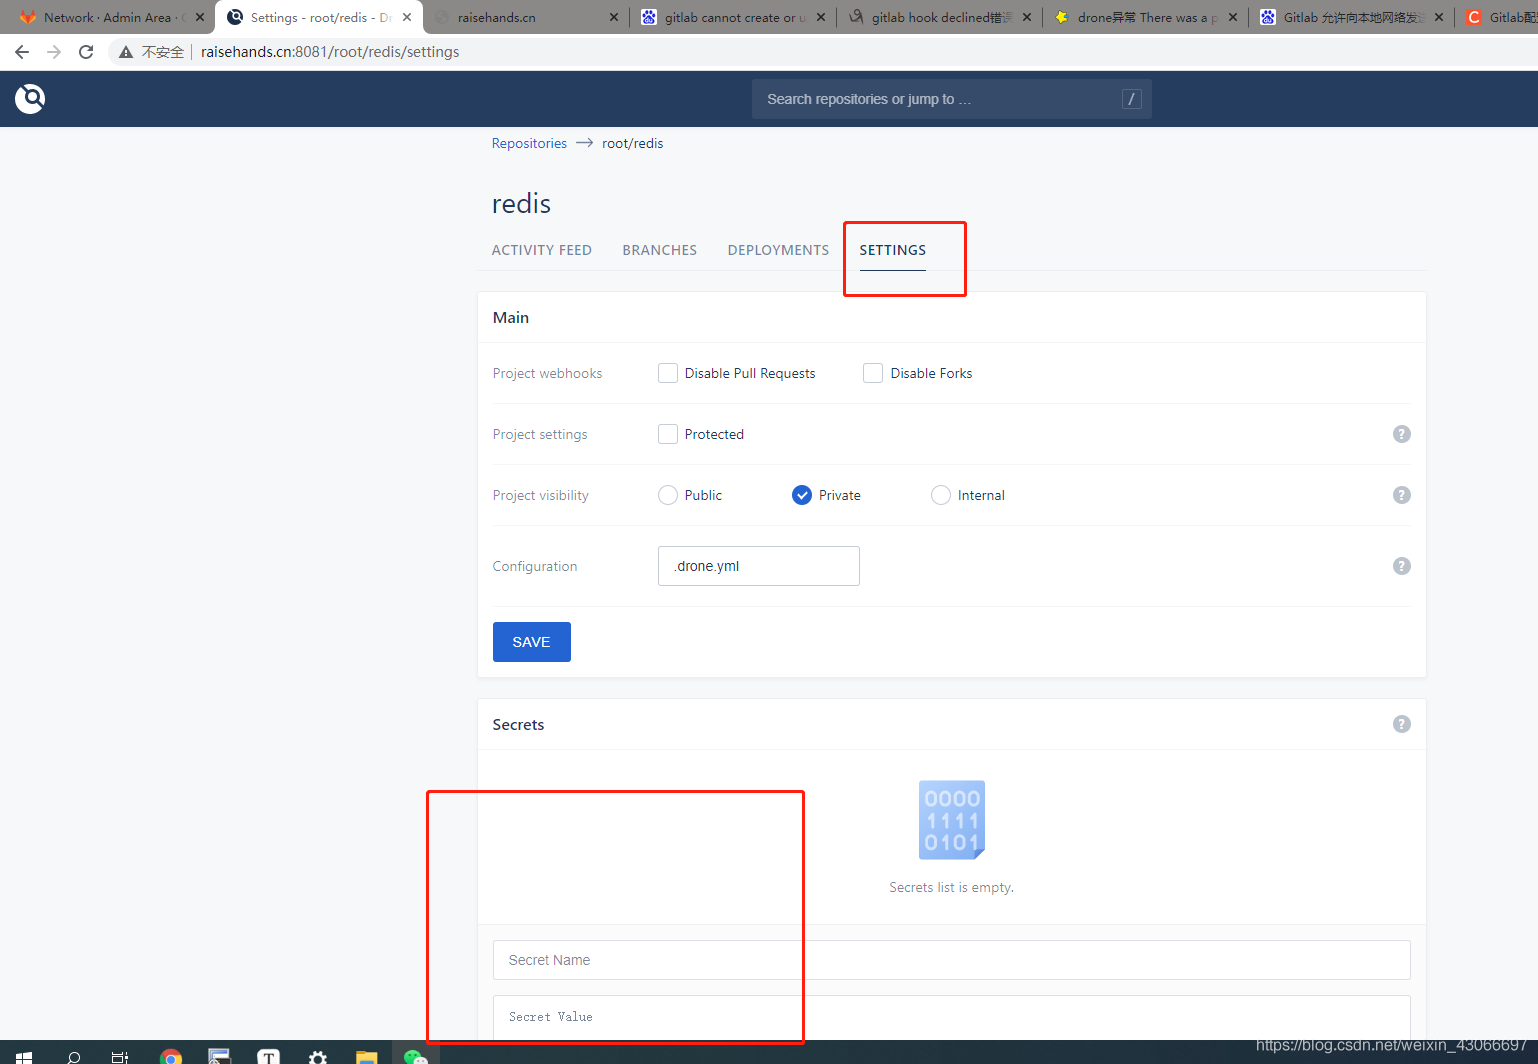Click the WeChat taskbar icon
The height and width of the screenshot is (1064, 1538).
[x=415, y=1057]
